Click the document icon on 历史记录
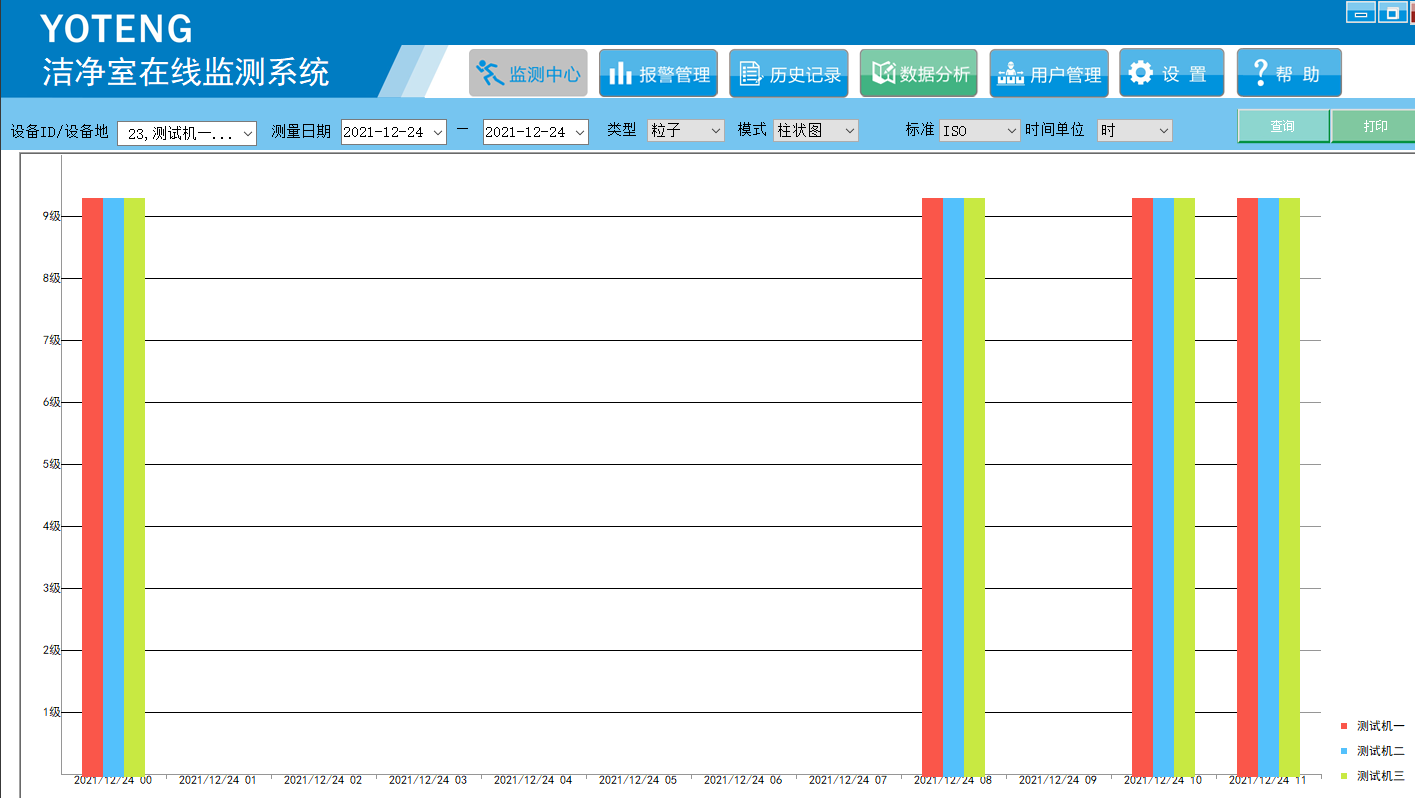 coord(750,73)
